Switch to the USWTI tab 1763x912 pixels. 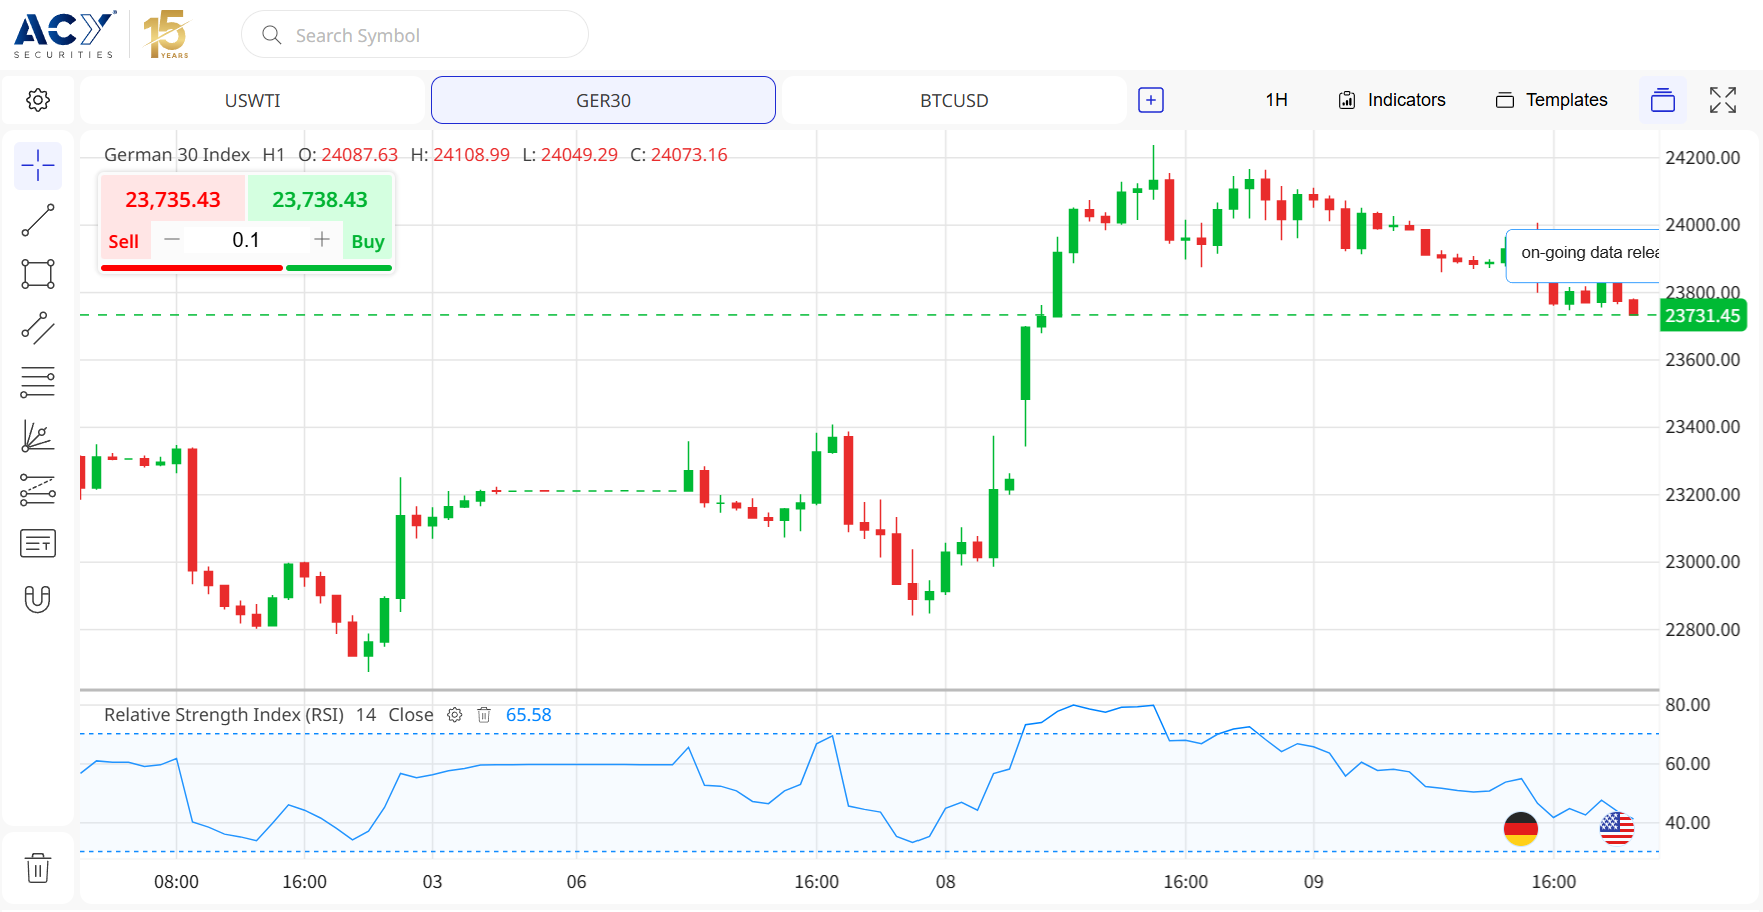click(252, 100)
